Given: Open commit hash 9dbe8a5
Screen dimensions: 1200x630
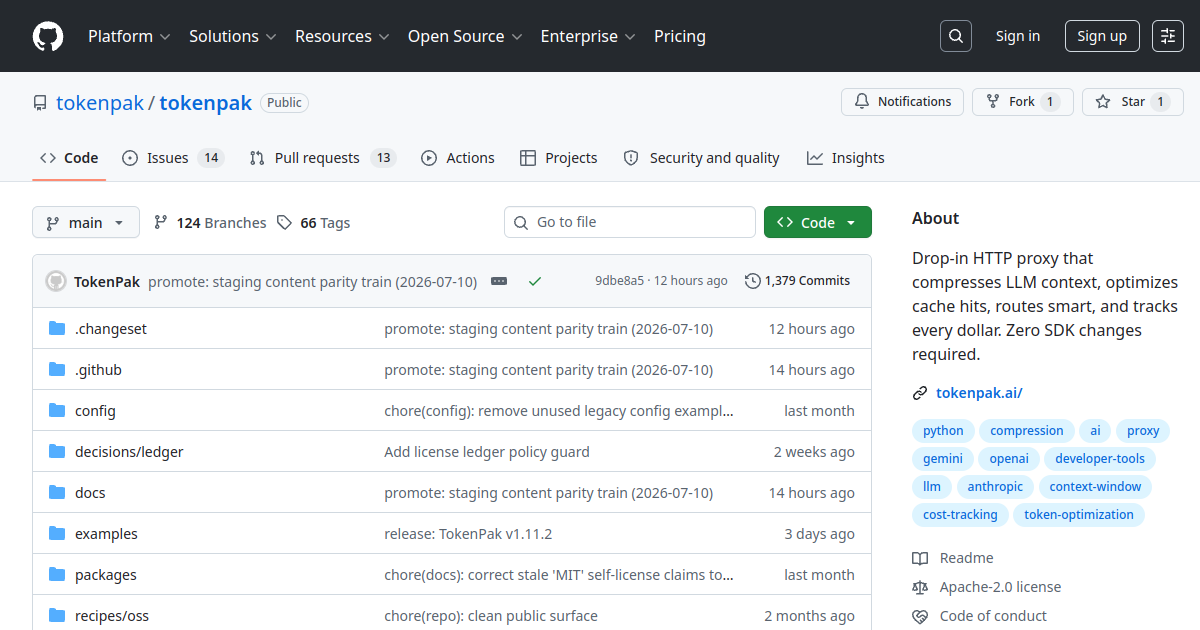Looking at the screenshot, I should (619, 281).
